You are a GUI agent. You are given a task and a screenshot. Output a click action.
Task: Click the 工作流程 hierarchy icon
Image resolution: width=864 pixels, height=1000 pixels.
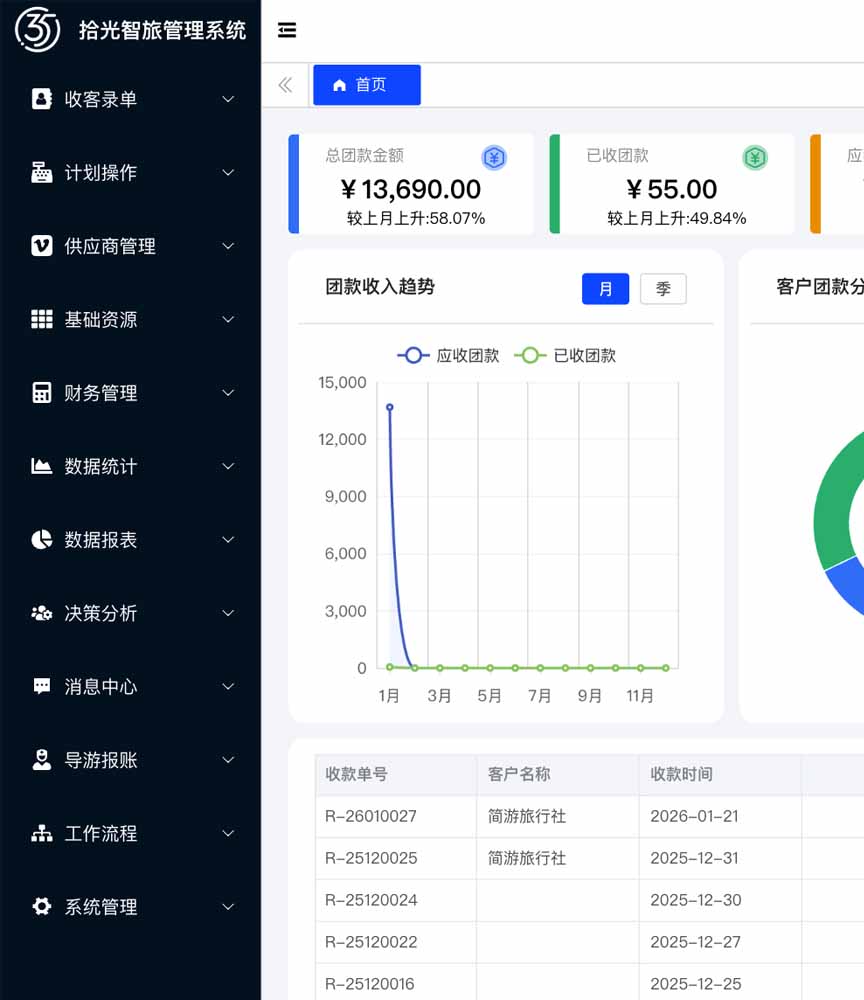click(x=41, y=833)
